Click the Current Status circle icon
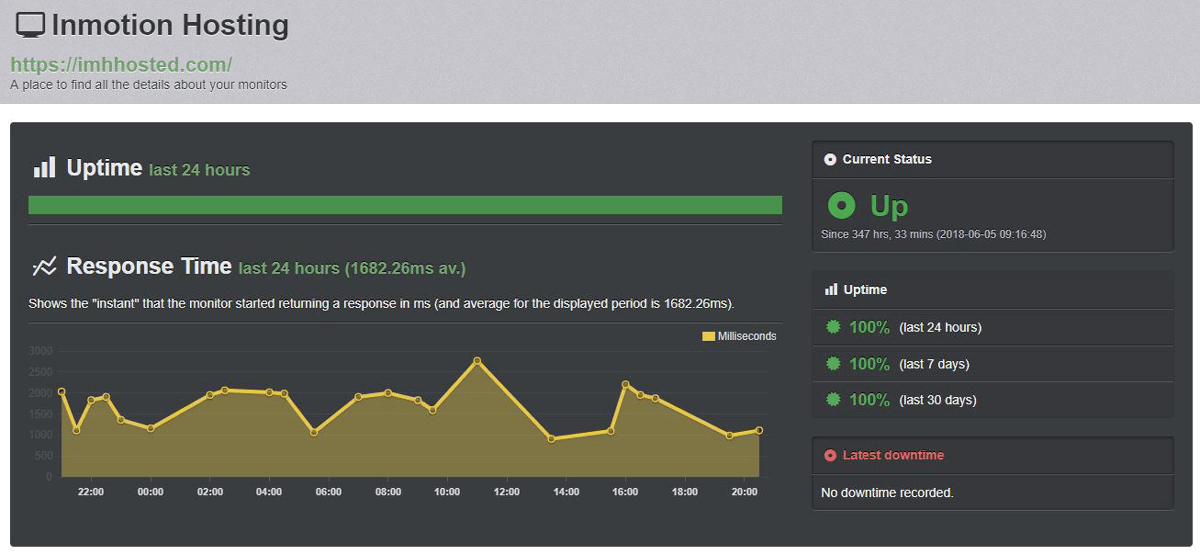Screen dimensions: 1200x555 click(830, 159)
